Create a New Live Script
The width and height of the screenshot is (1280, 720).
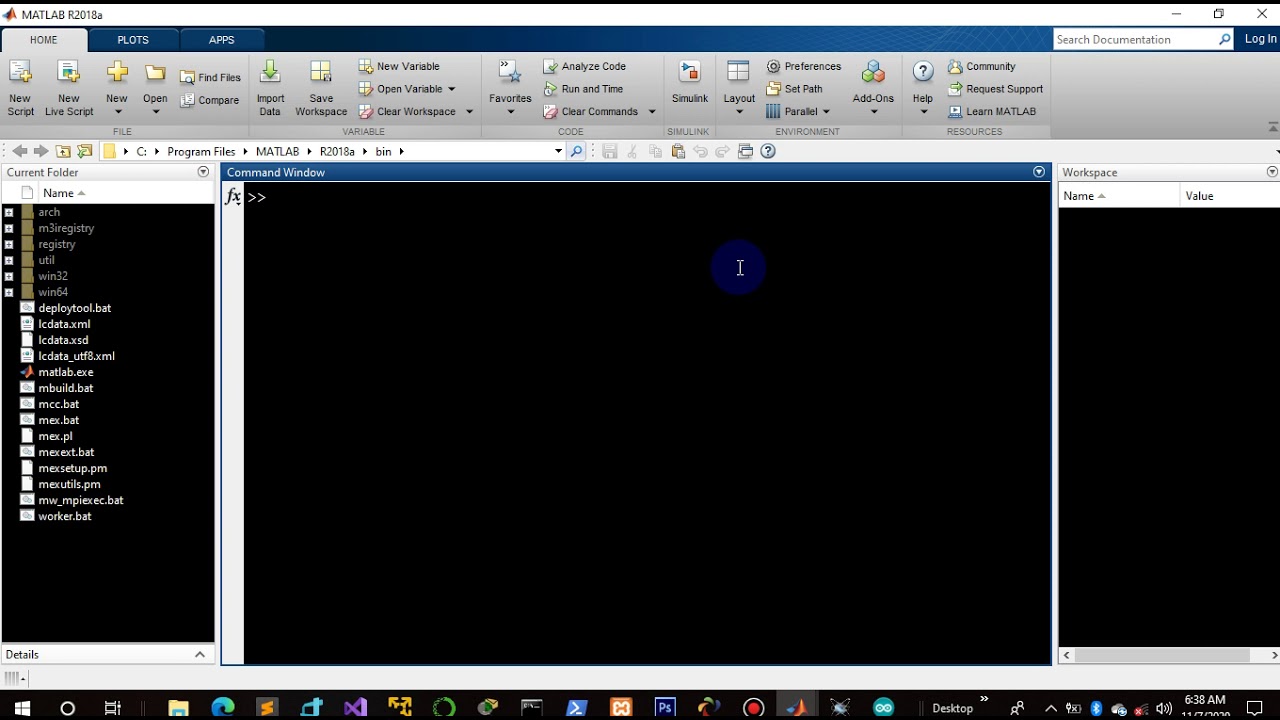pos(68,87)
